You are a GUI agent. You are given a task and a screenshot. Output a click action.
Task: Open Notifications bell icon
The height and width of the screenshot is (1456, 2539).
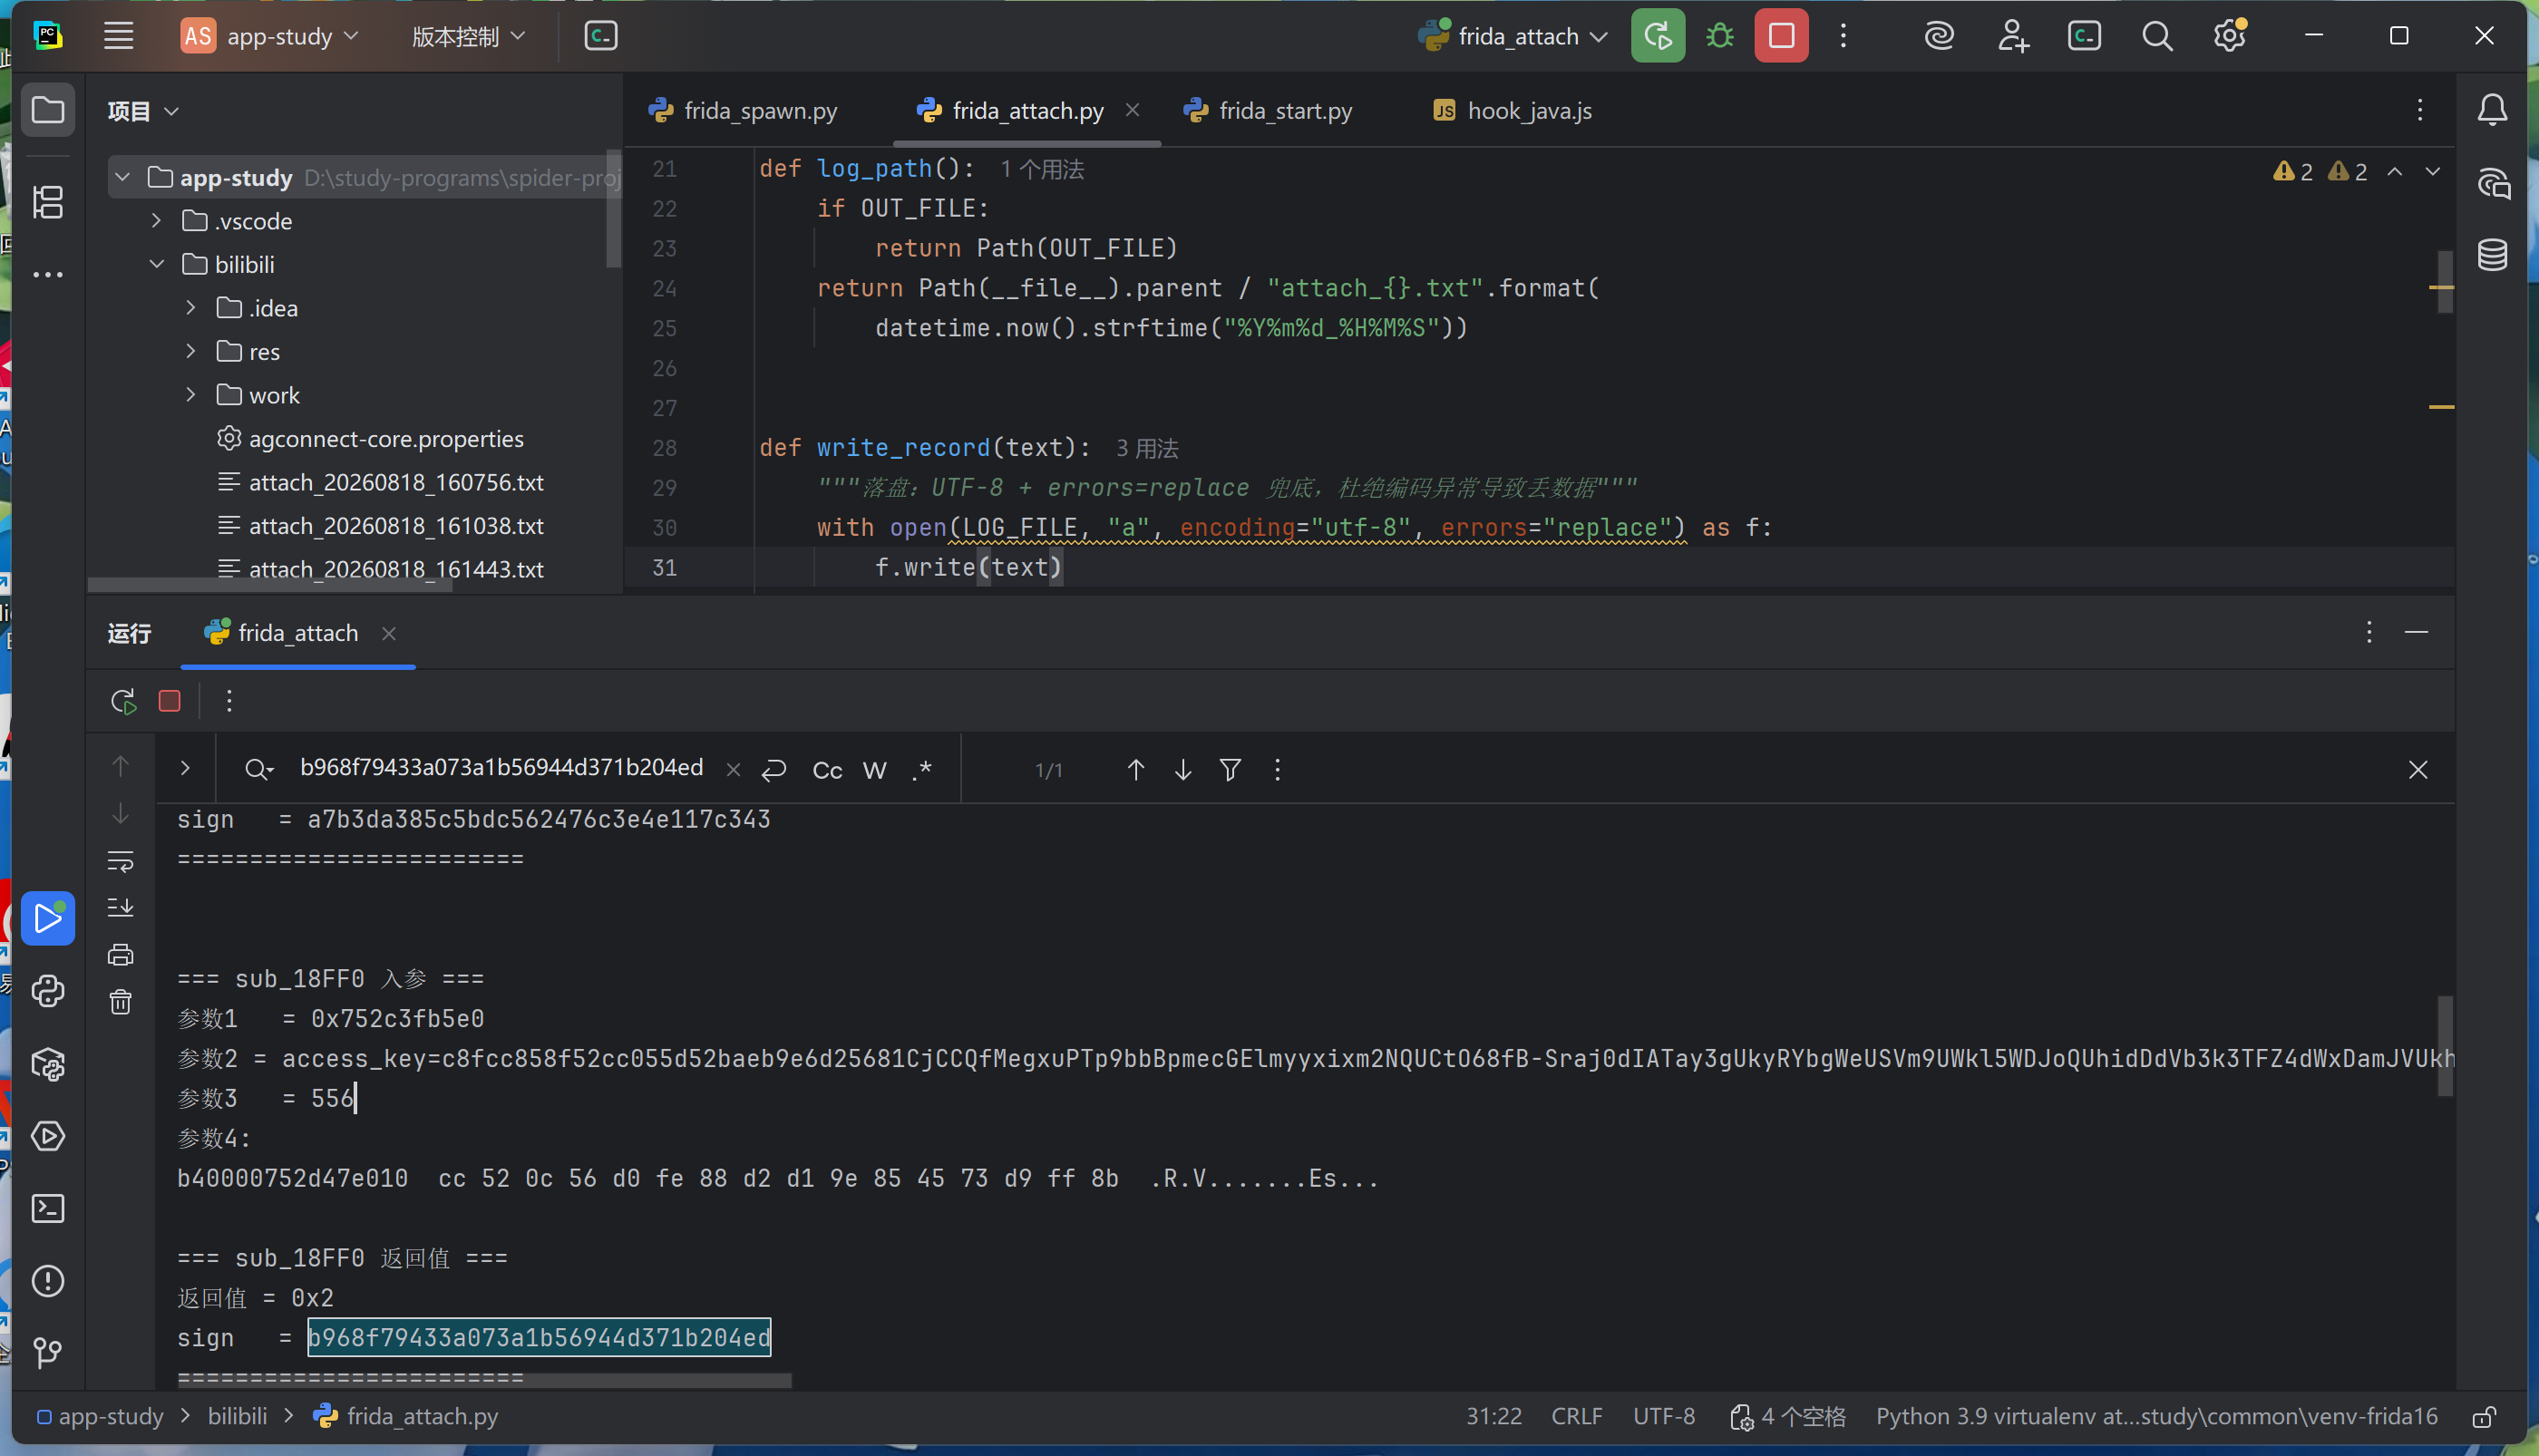[2491, 110]
